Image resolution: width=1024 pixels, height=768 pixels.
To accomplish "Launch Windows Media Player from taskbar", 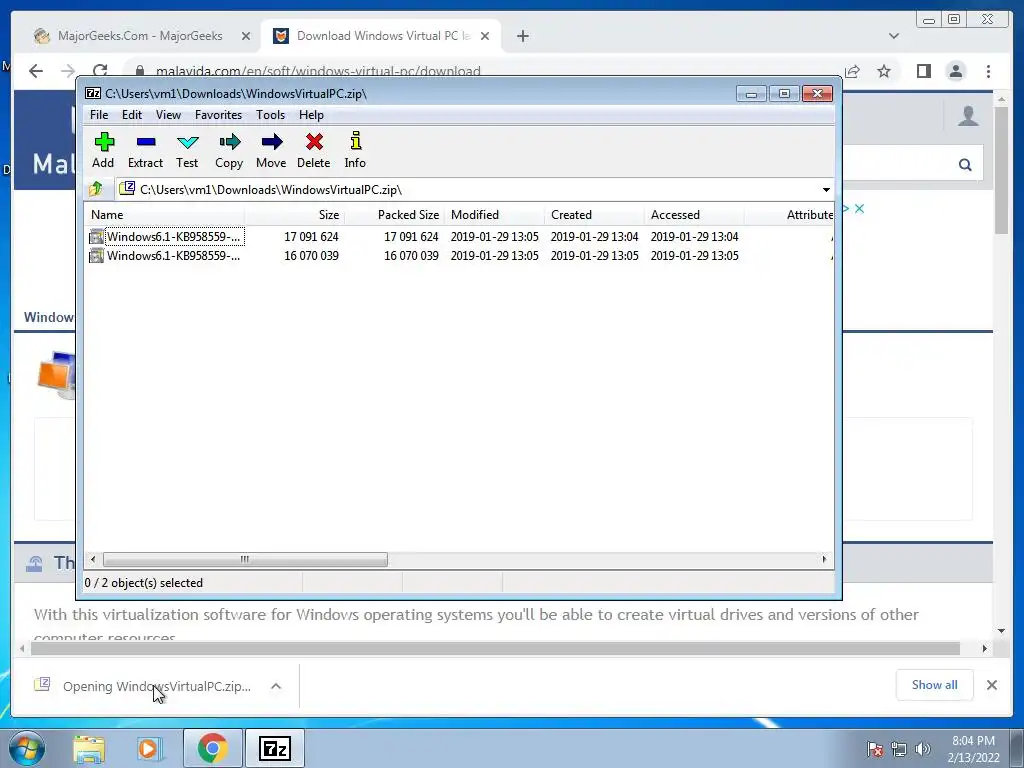I will click(x=148, y=748).
